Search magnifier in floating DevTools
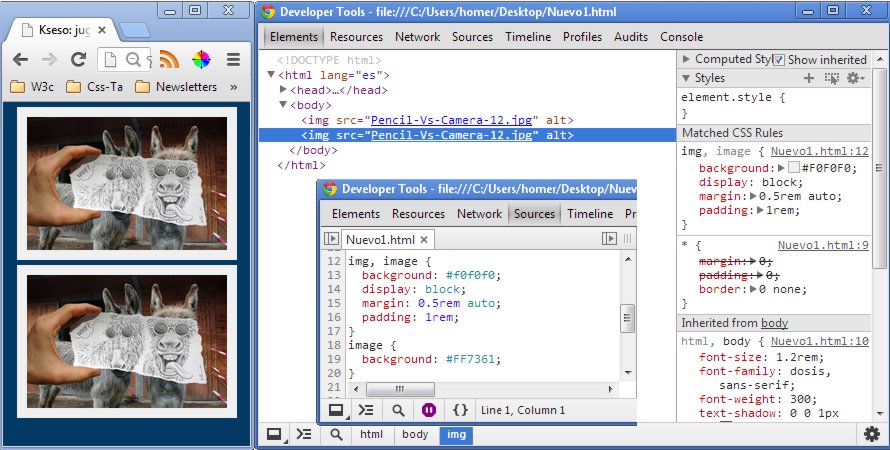The width and height of the screenshot is (890, 450). tap(398, 410)
